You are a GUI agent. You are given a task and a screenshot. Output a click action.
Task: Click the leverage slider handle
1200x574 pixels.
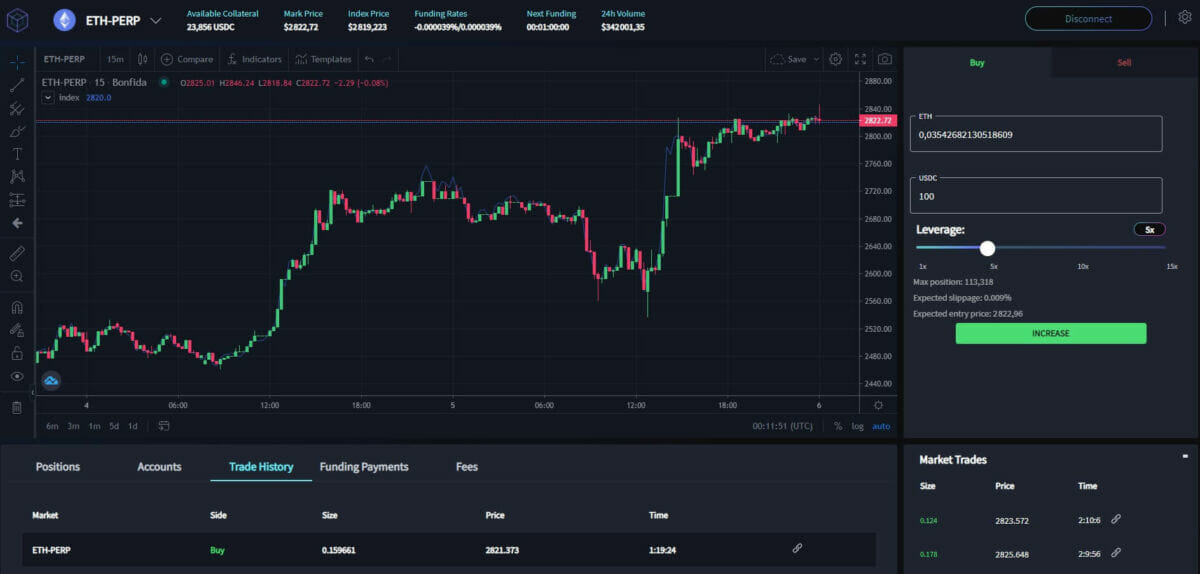[987, 248]
